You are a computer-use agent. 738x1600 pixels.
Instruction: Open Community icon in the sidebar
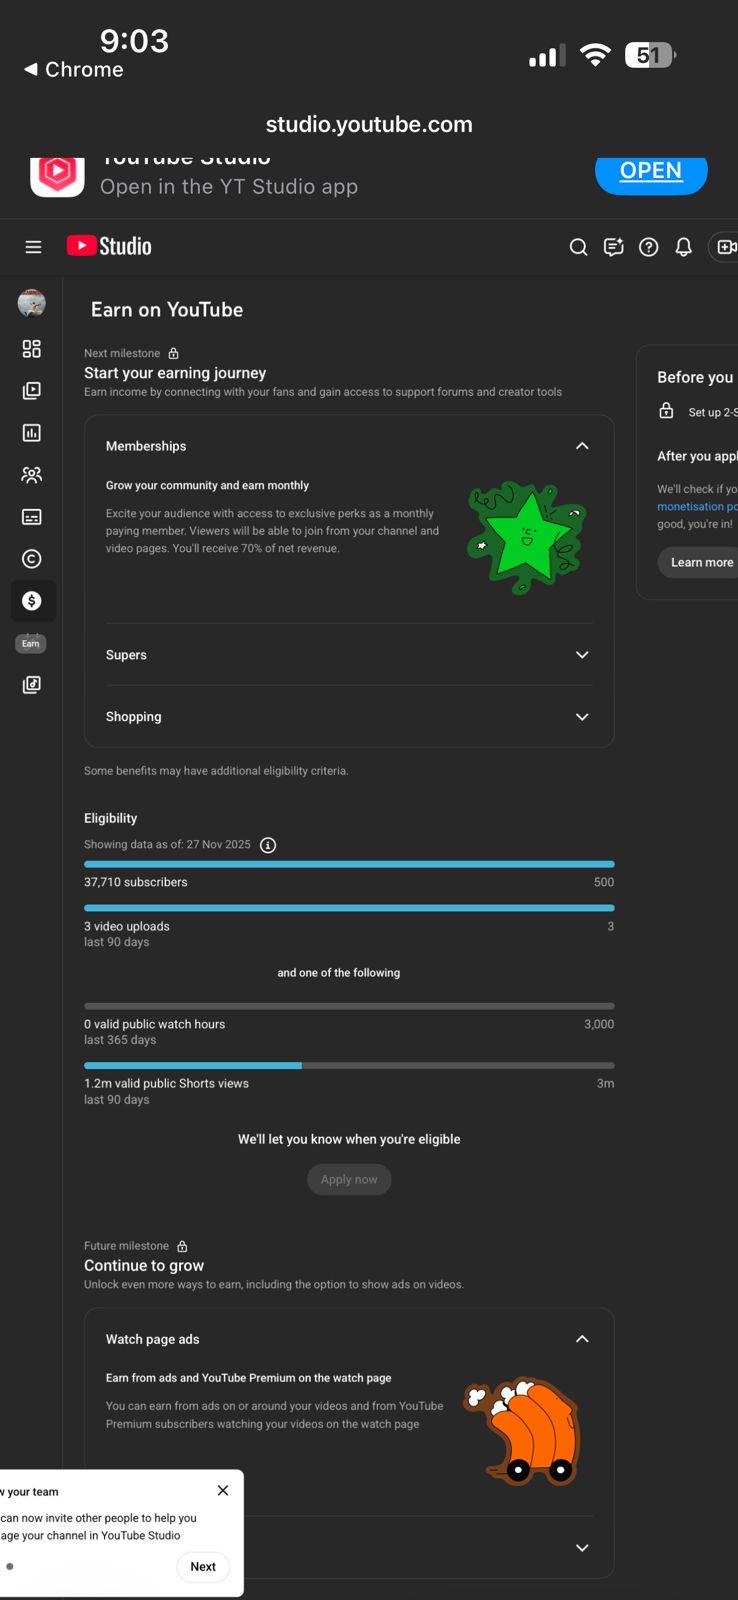click(32, 475)
